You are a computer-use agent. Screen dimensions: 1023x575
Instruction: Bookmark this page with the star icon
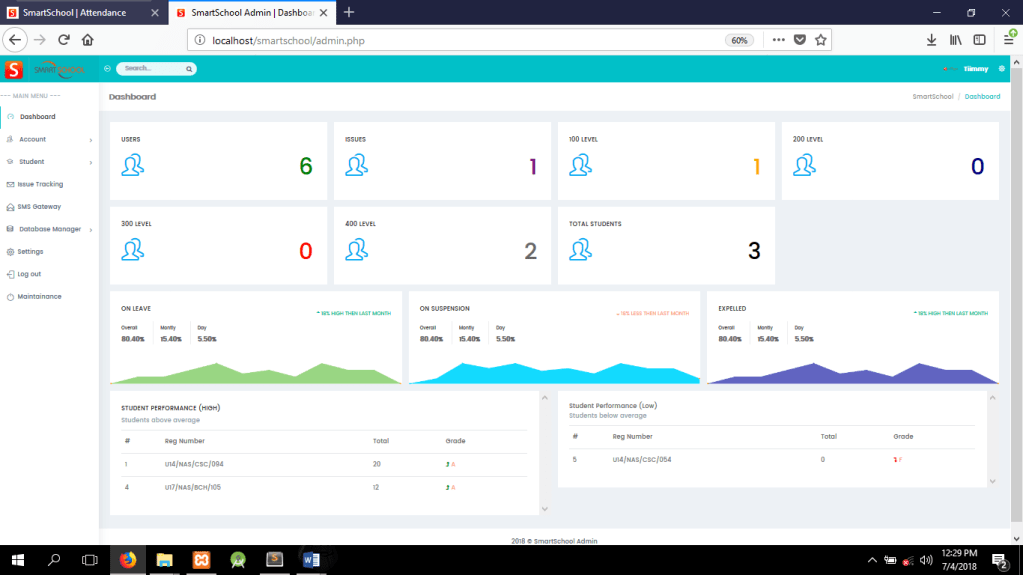coord(821,40)
